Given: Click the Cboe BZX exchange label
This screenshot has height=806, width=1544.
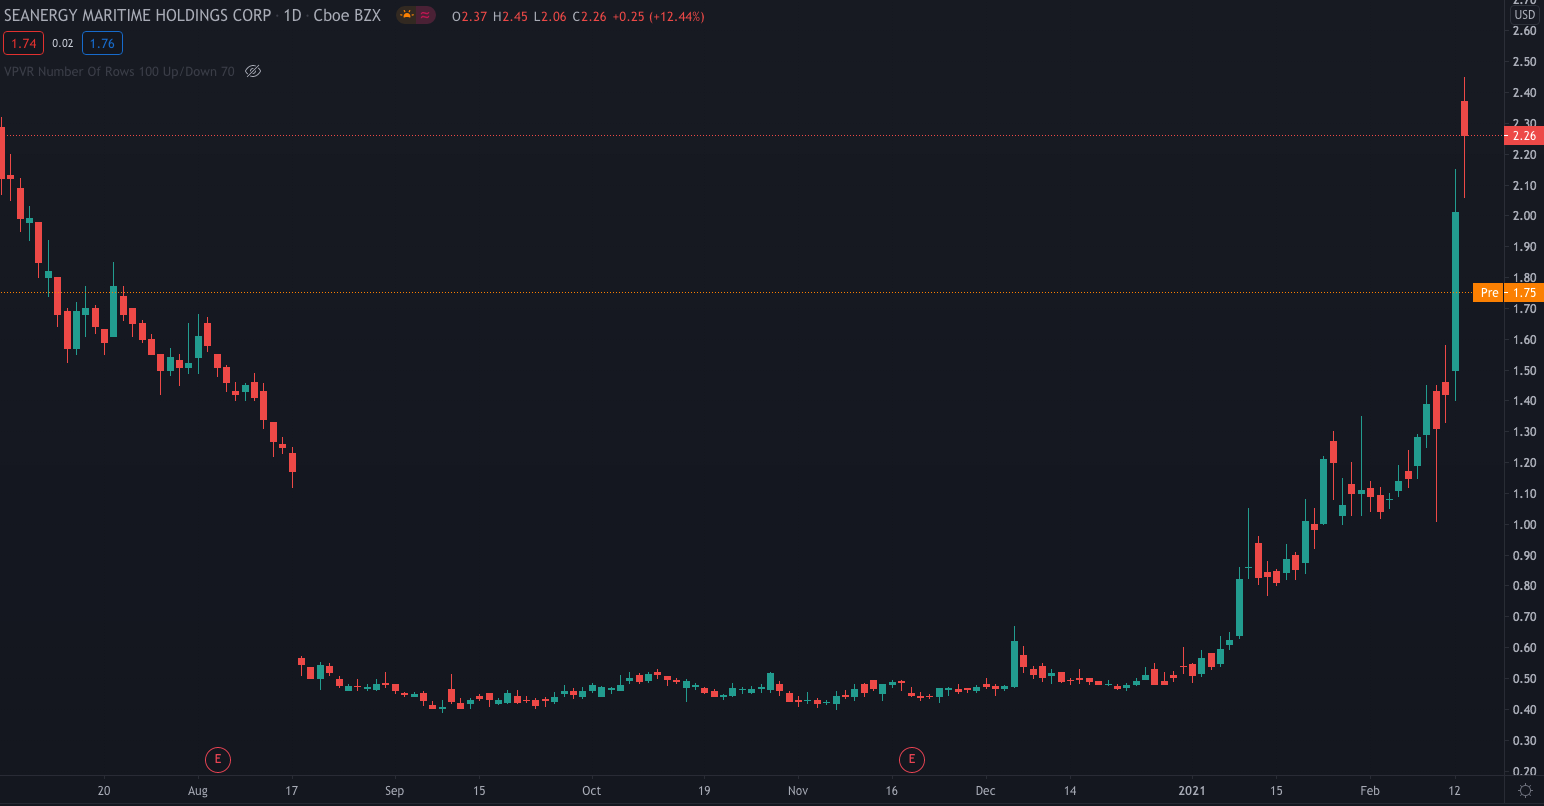Looking at the screenshot, I should (x=347, y=16).
